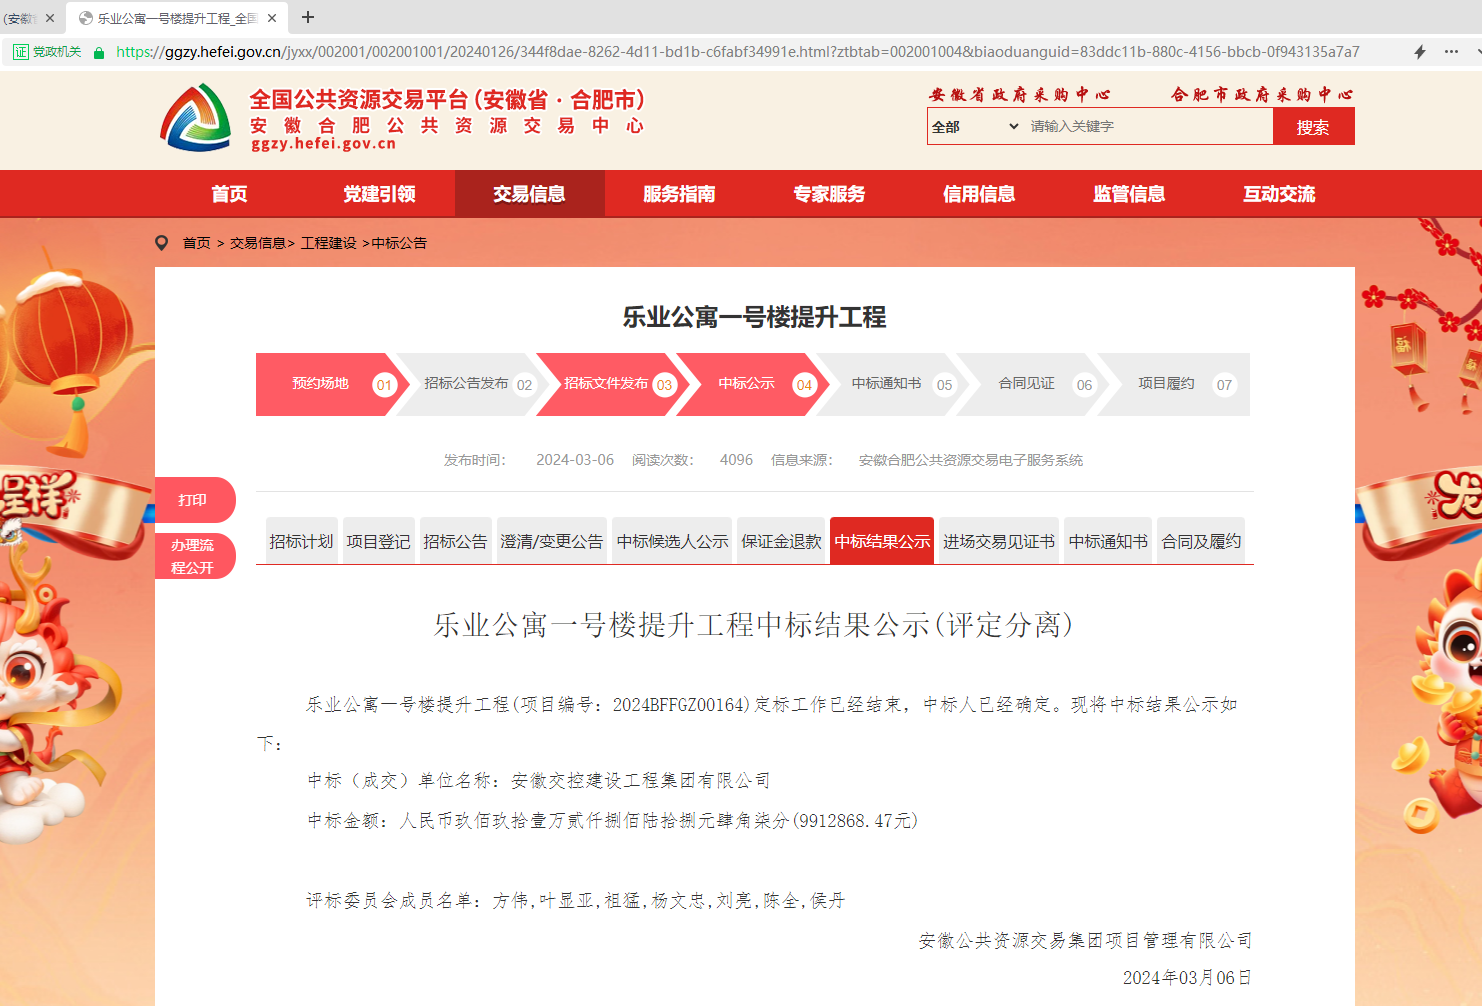Click the favicon on the active browser tab
The image size is (1482, 1006).
(88, 17)
